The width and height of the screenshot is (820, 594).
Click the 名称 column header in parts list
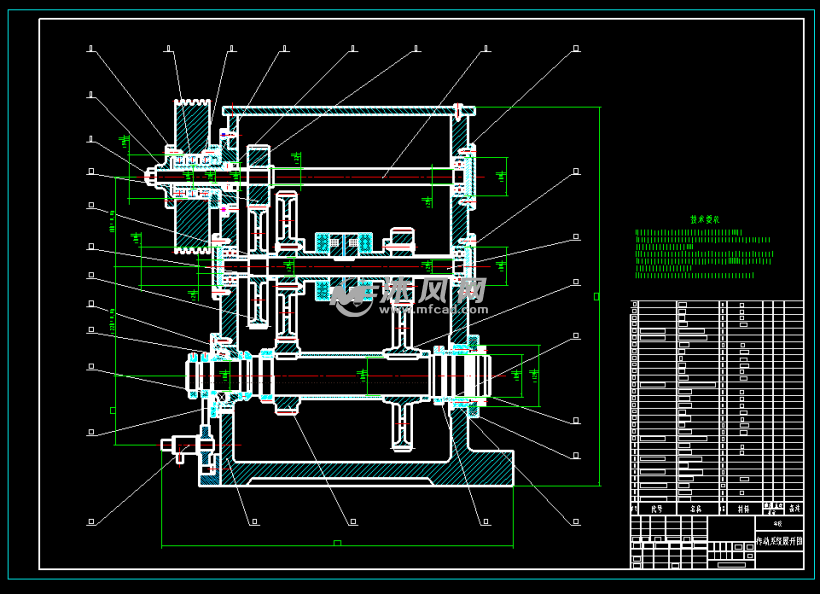[x=697, y=508]
